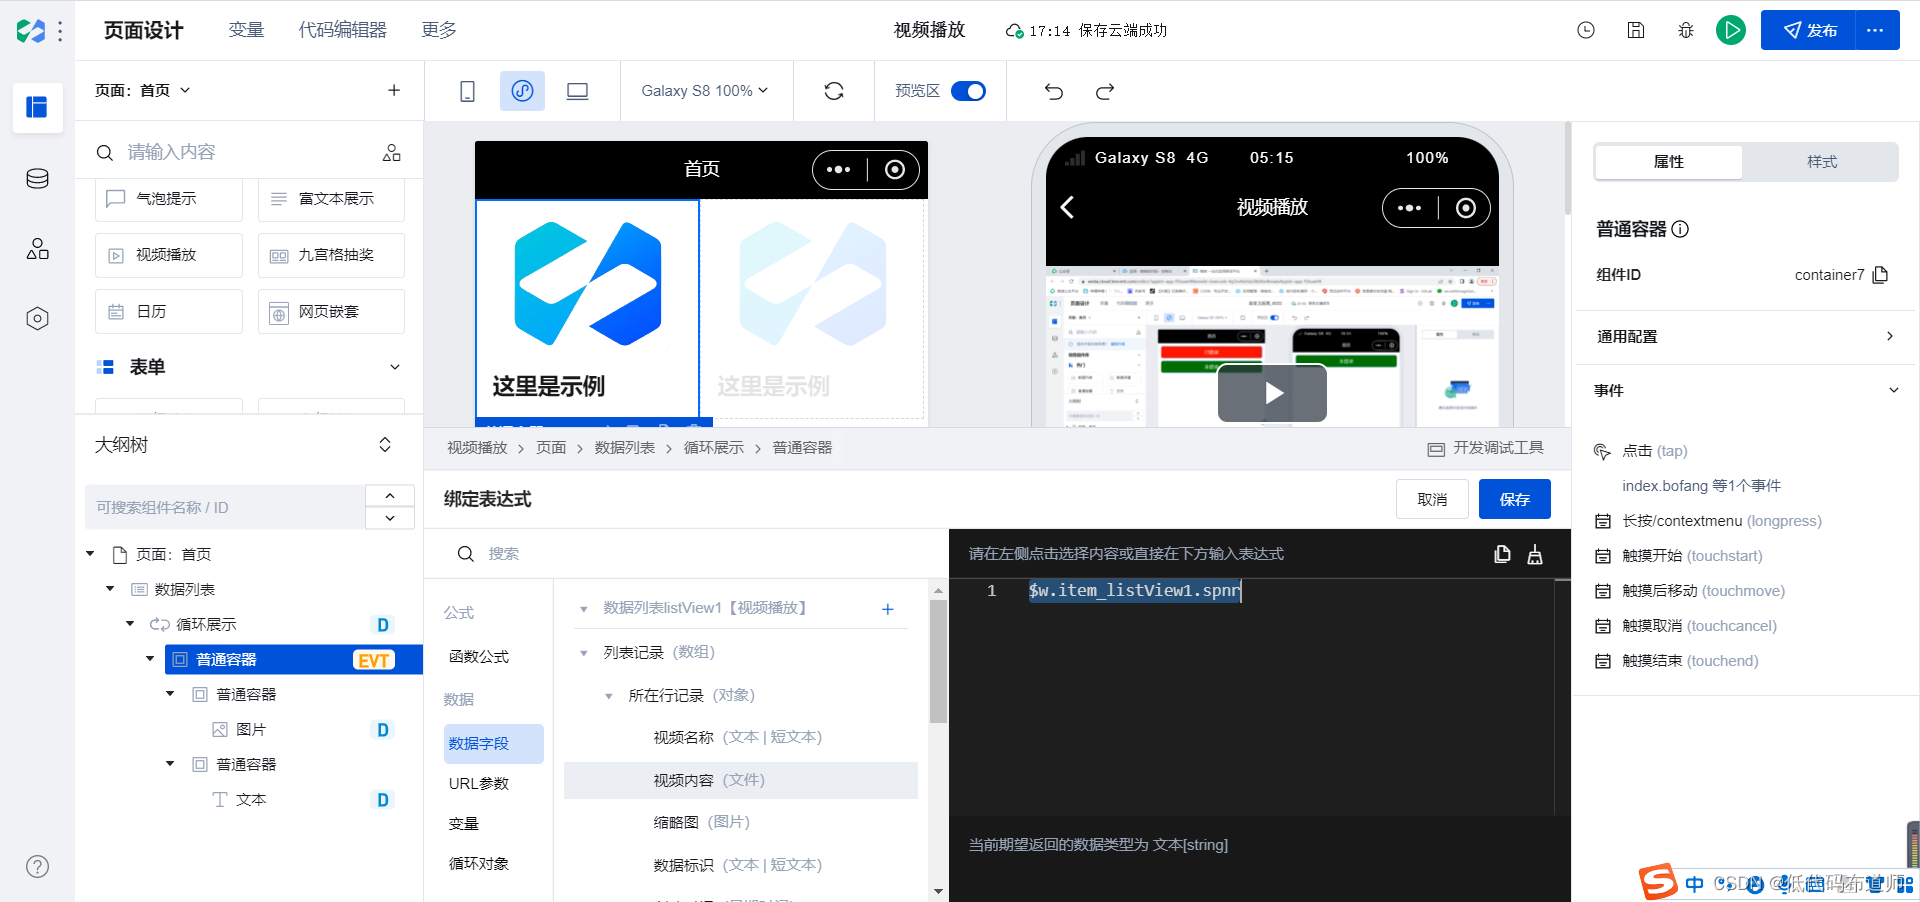
Task: Undo the last action
Action: click(1054, 91)
